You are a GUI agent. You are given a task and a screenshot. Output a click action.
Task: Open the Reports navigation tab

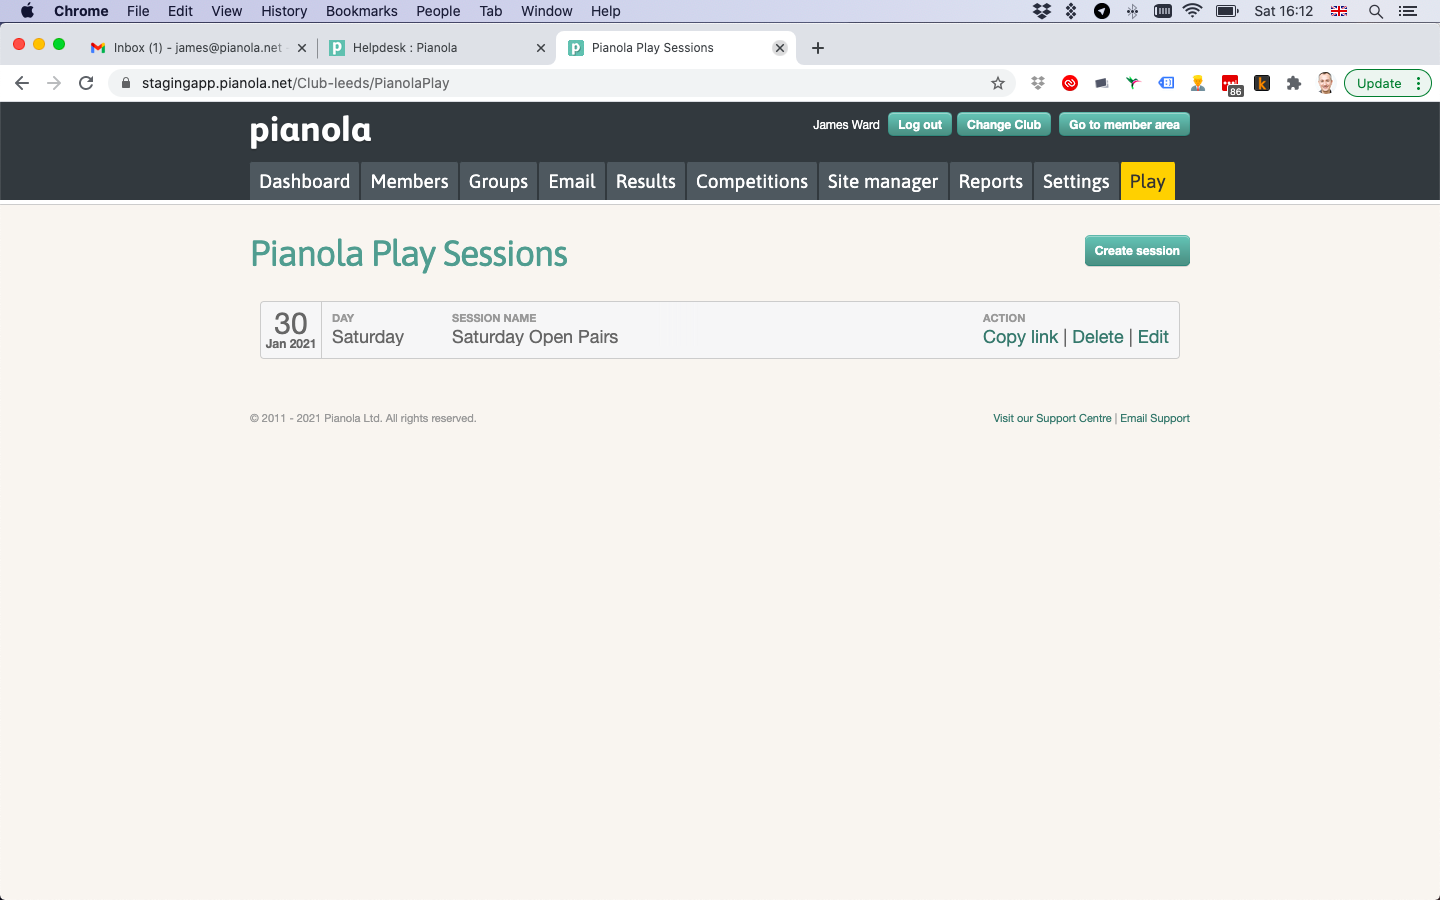991,181
